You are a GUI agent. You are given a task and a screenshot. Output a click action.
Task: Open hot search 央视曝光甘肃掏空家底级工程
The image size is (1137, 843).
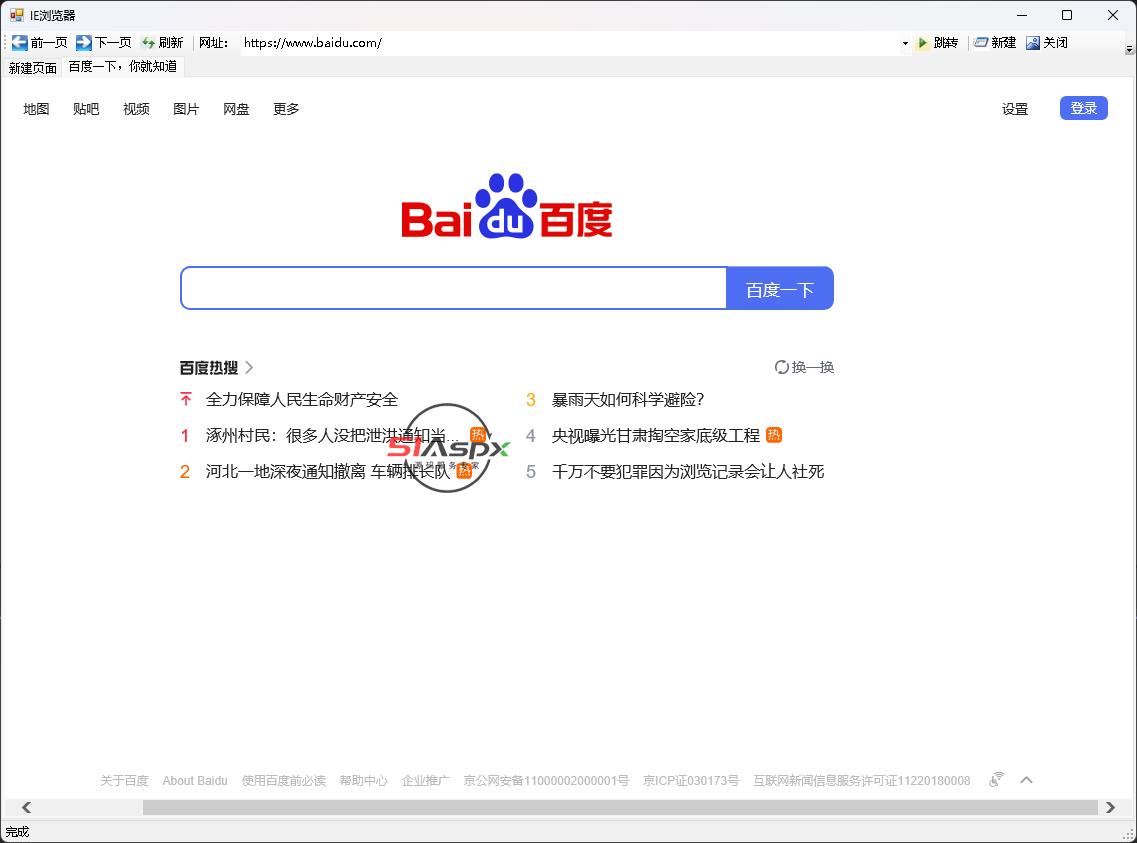(x=656, y=436)
